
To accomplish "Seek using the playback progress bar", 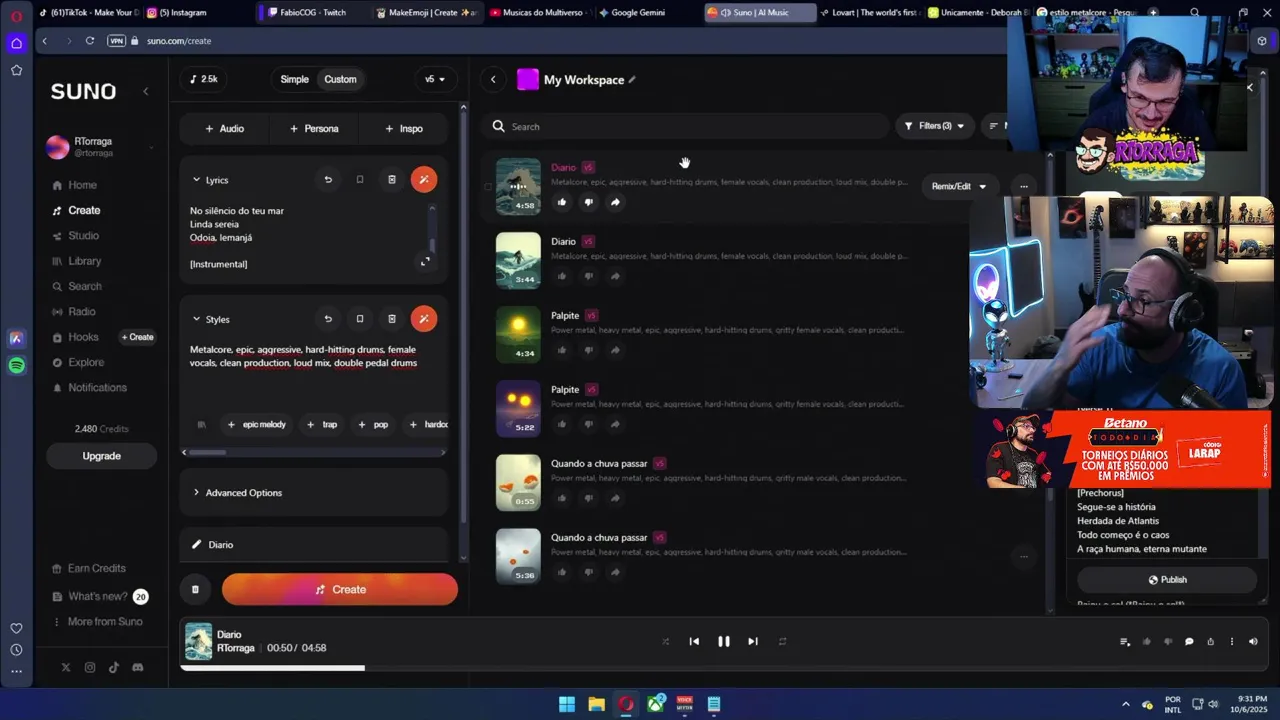I will tap(722, 668).
